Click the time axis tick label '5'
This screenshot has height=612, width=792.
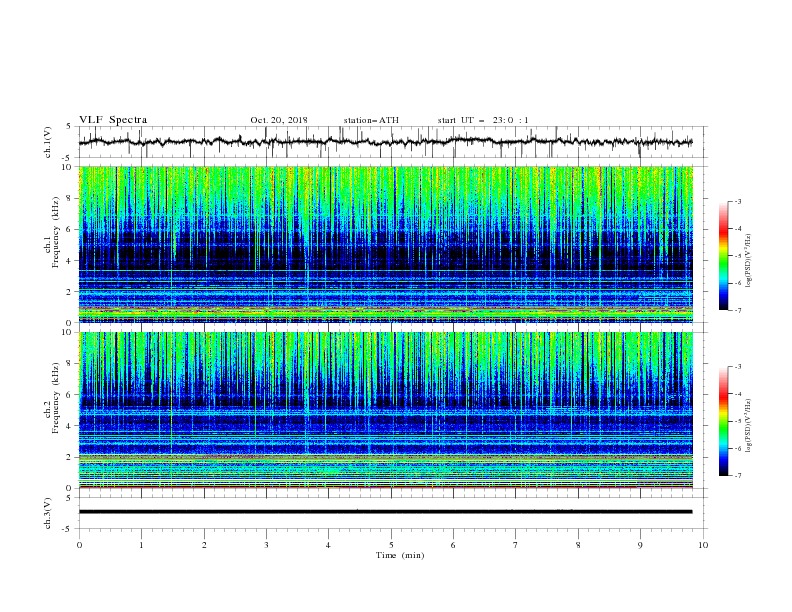click(x=391, y=545)
